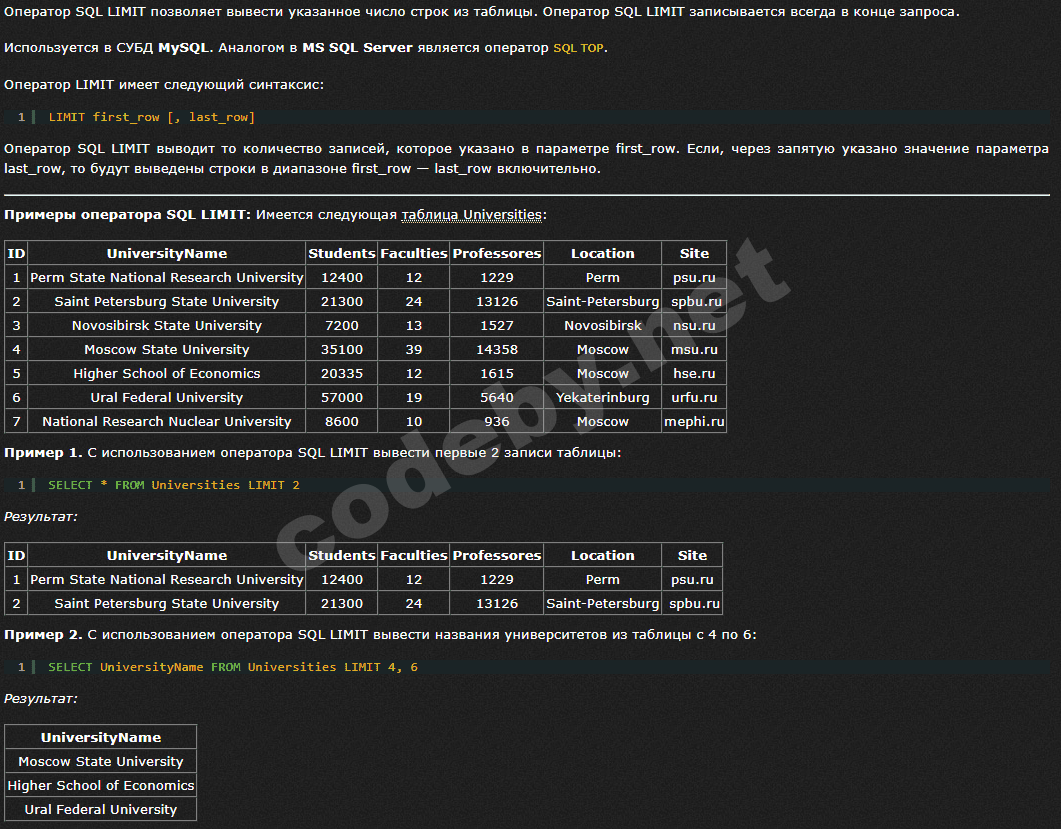Click the Professores header in the first table

pos(497,253)
